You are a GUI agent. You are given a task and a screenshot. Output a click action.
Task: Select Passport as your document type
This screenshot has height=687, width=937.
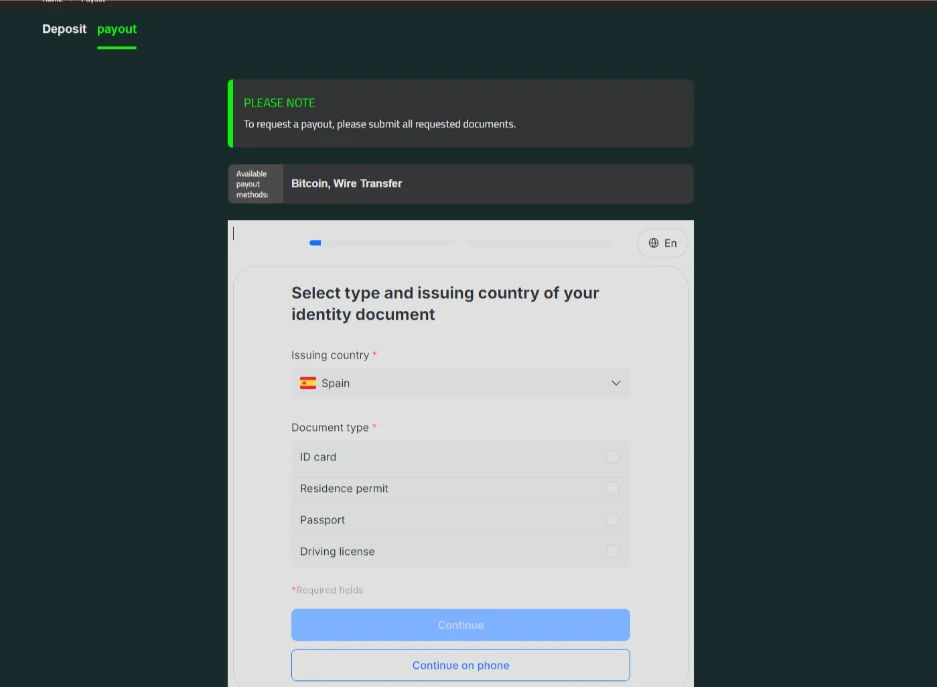(614, 519)
